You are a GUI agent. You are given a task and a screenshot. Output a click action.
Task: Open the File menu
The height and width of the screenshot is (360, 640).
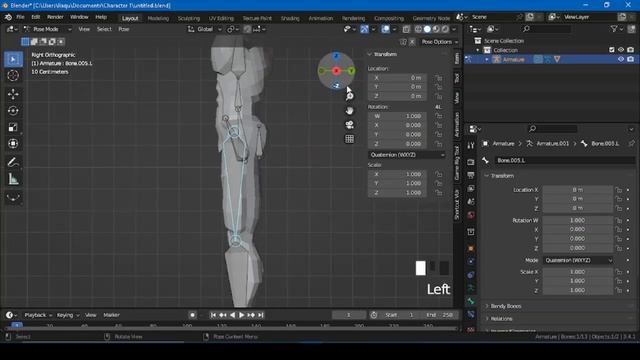(x=20, y=17)
